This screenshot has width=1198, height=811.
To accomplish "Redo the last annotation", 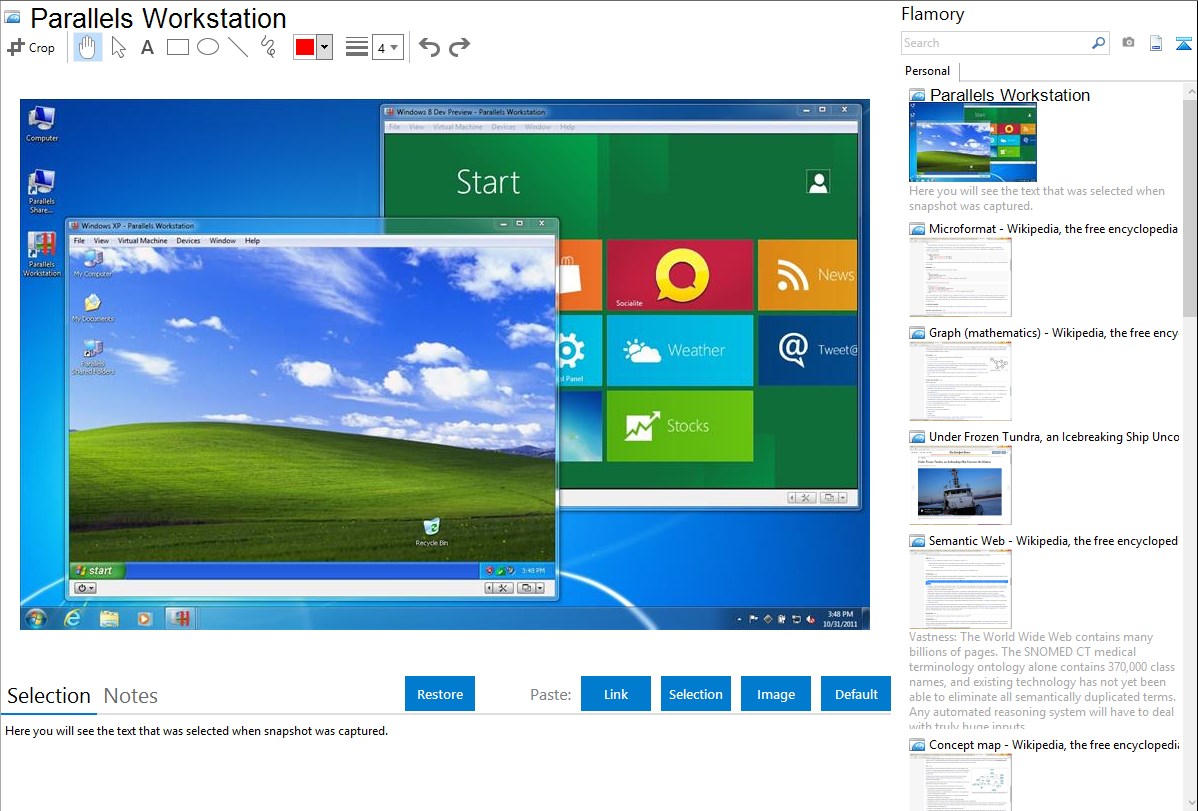I will coord(459,47).
